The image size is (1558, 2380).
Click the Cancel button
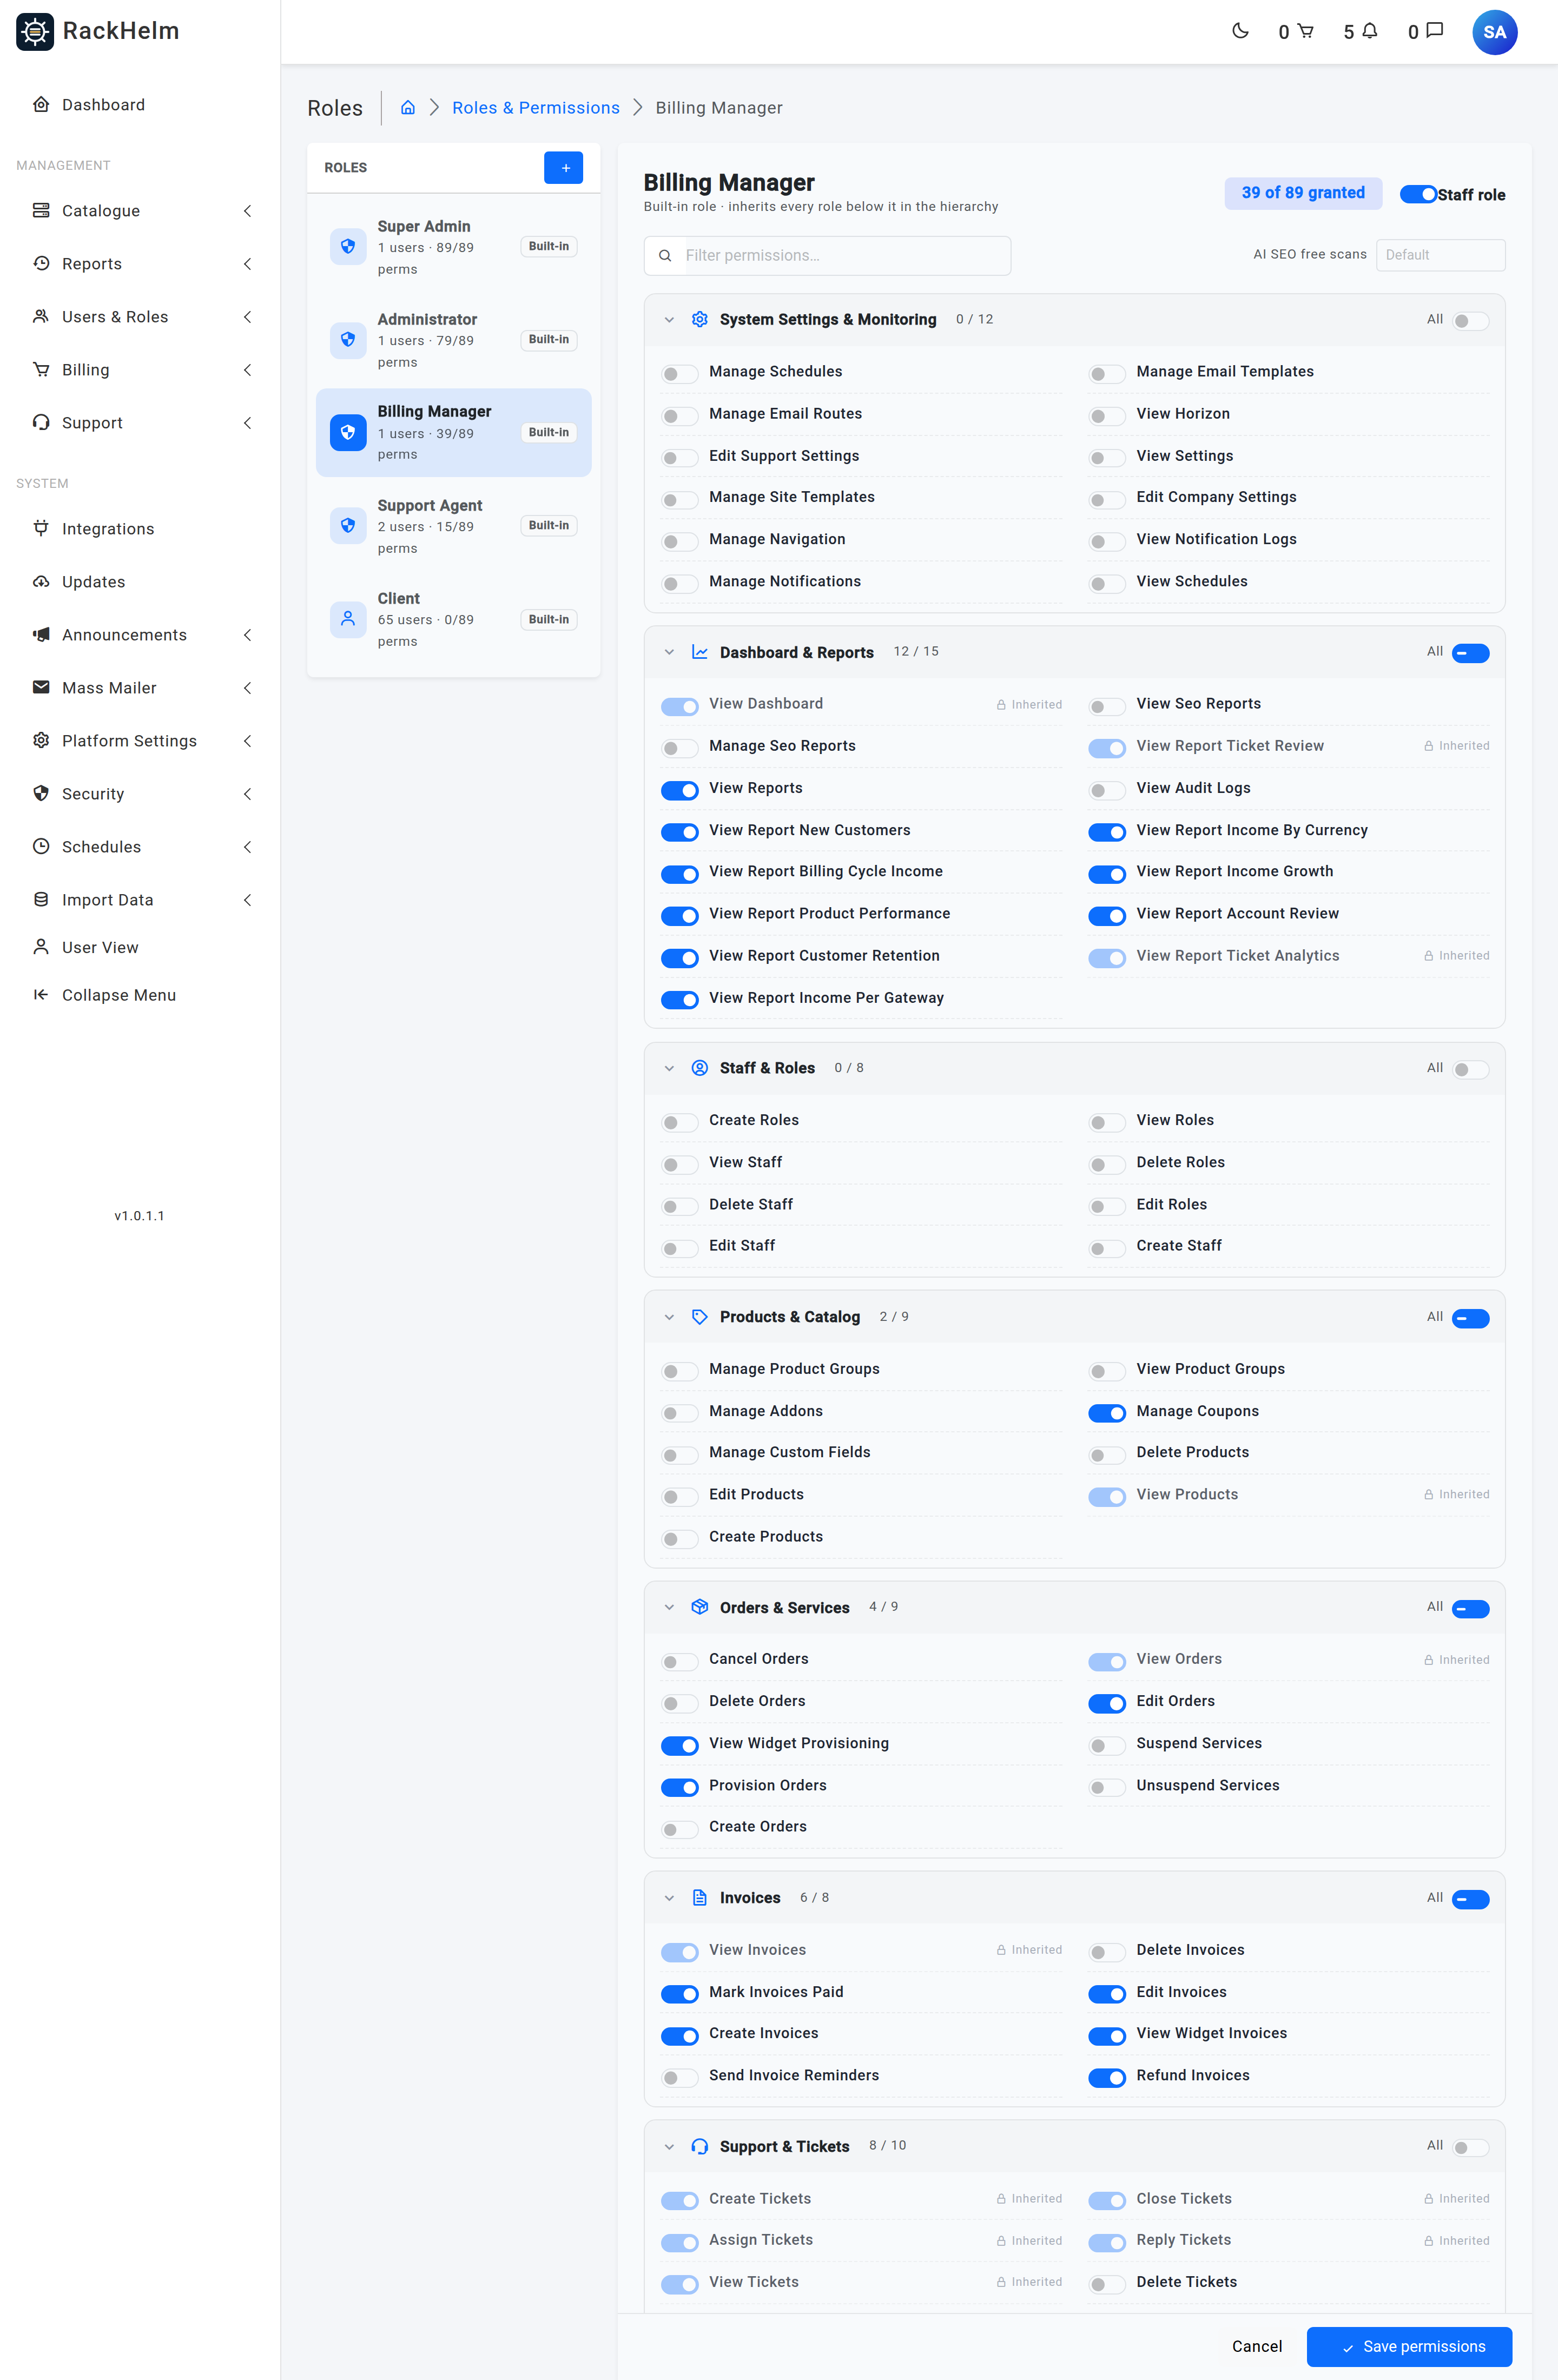click(1256, 2346)
